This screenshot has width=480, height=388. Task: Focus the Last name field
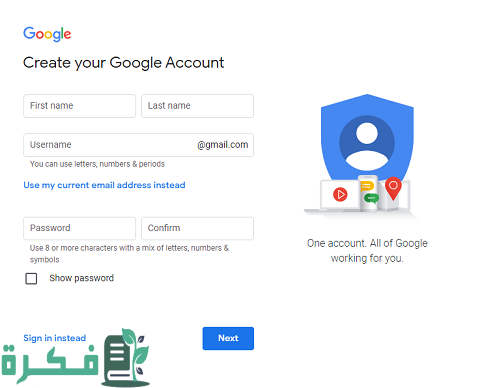coord(197,106)
